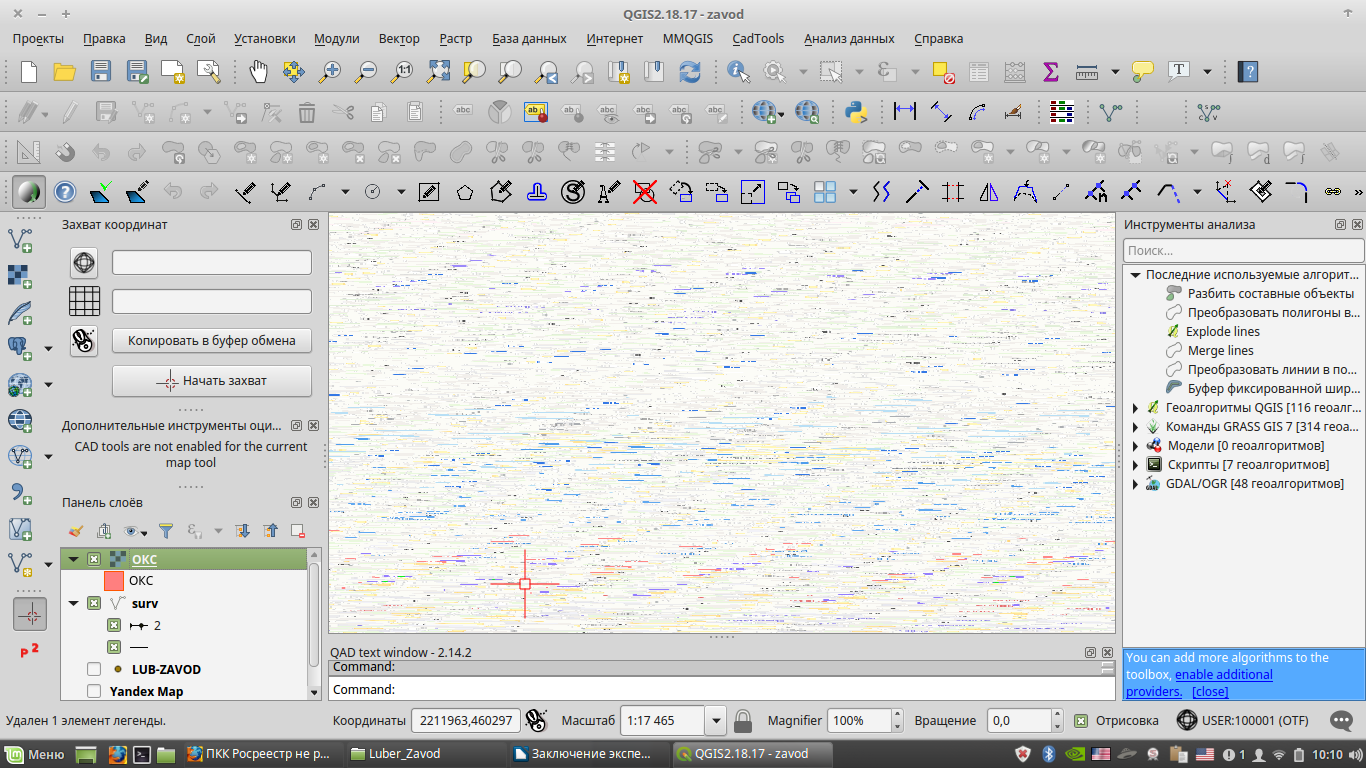1366x768 pixels.
Task: Enable the LUB-ZAVOD layer checkbox
Action: tap(94, 669)
